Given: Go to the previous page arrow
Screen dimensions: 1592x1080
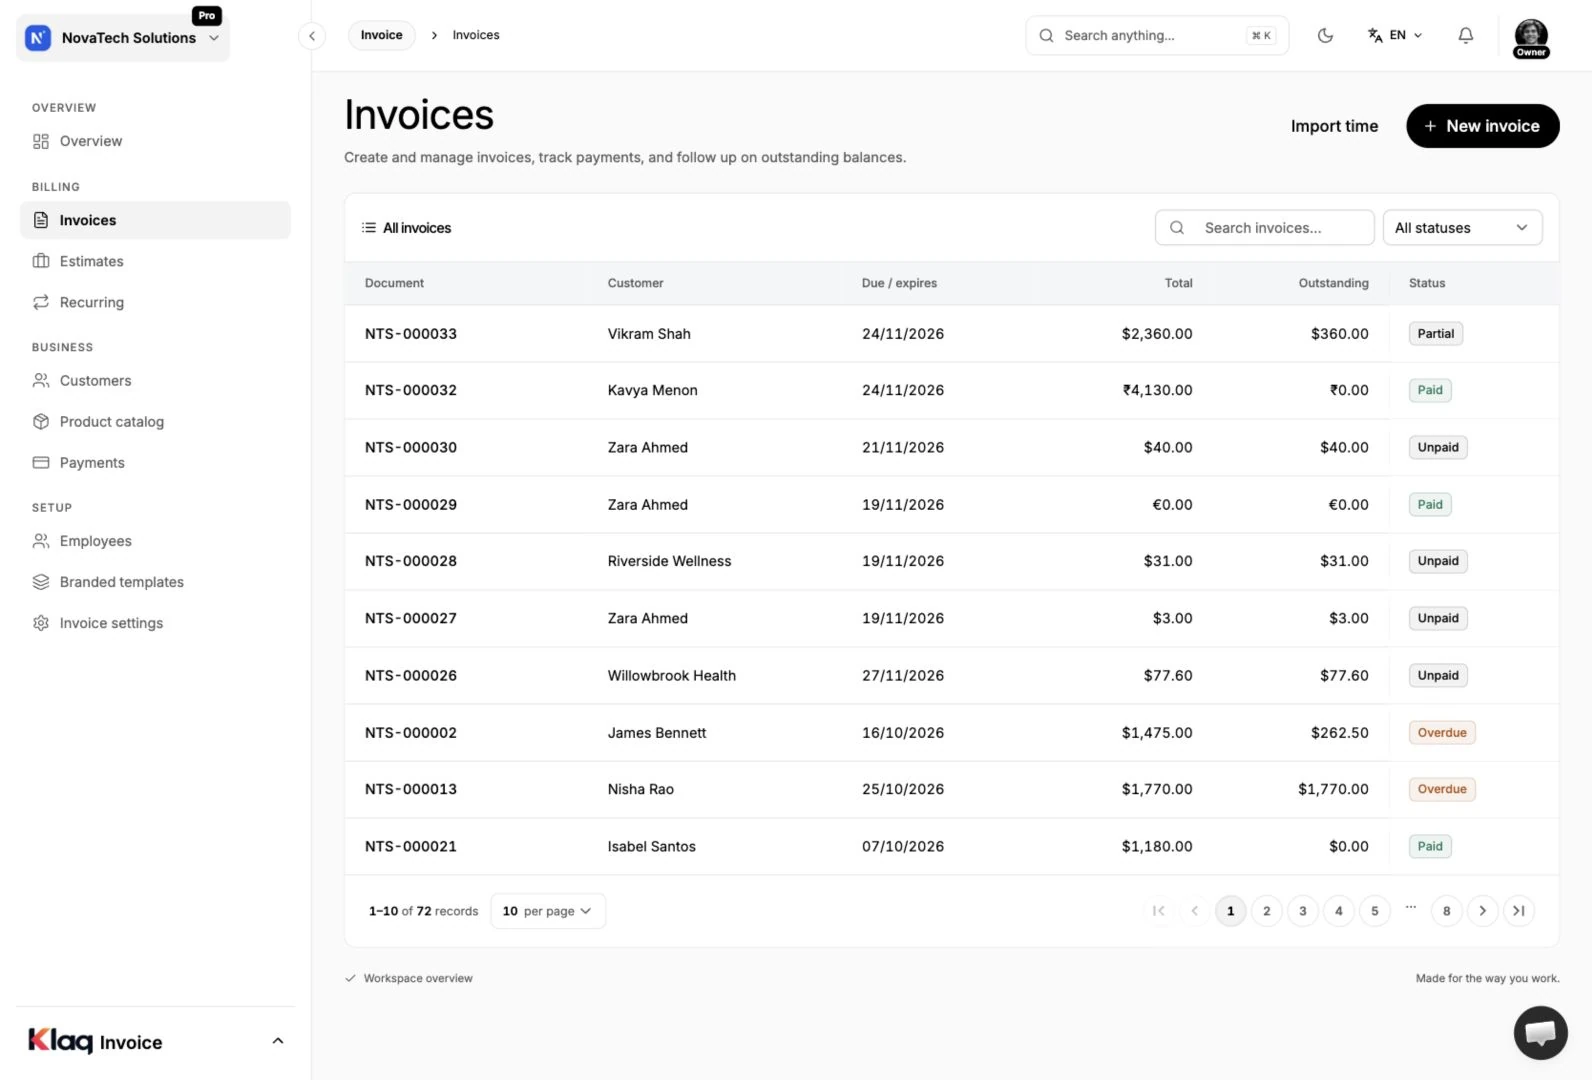Looking at the screenshot, I should coord(1194,911).
